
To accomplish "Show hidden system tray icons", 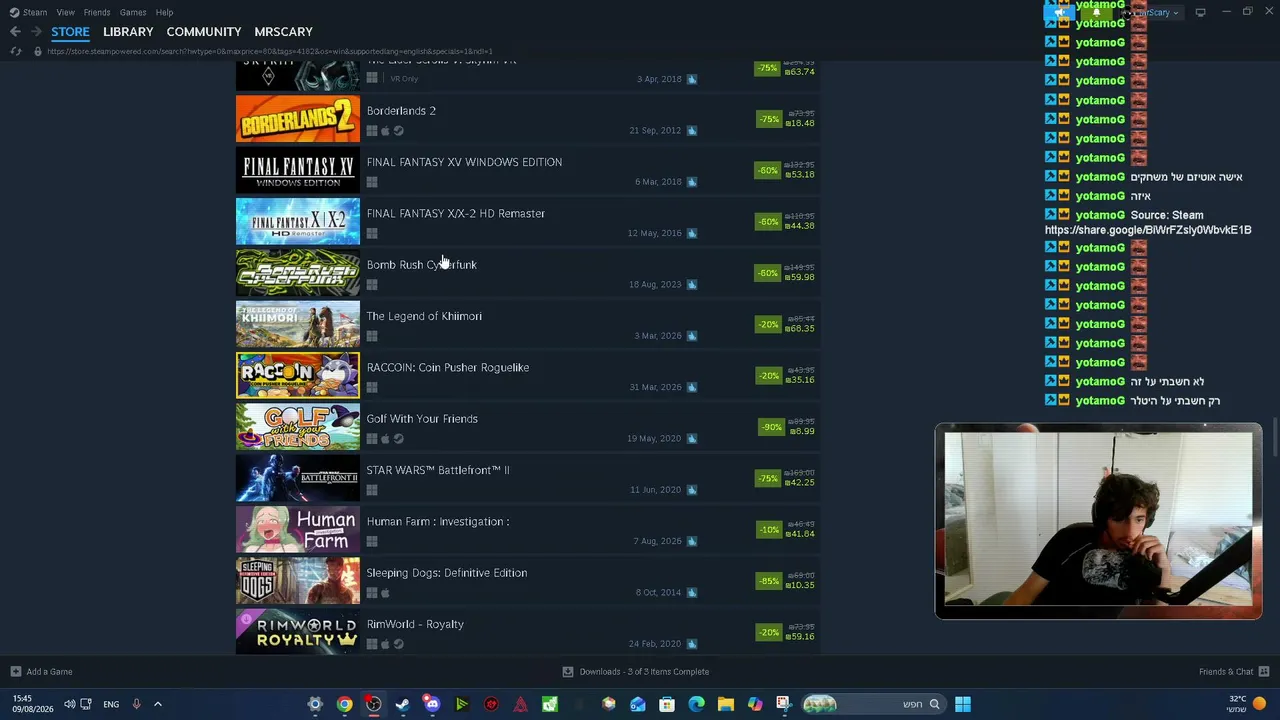I will pyautogui.click(x=157, y=704).
